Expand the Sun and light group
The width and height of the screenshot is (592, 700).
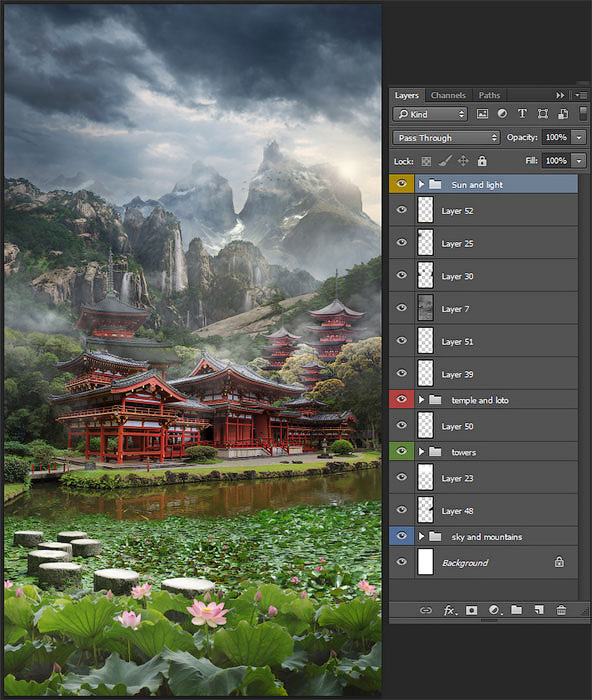pos(421,184)
